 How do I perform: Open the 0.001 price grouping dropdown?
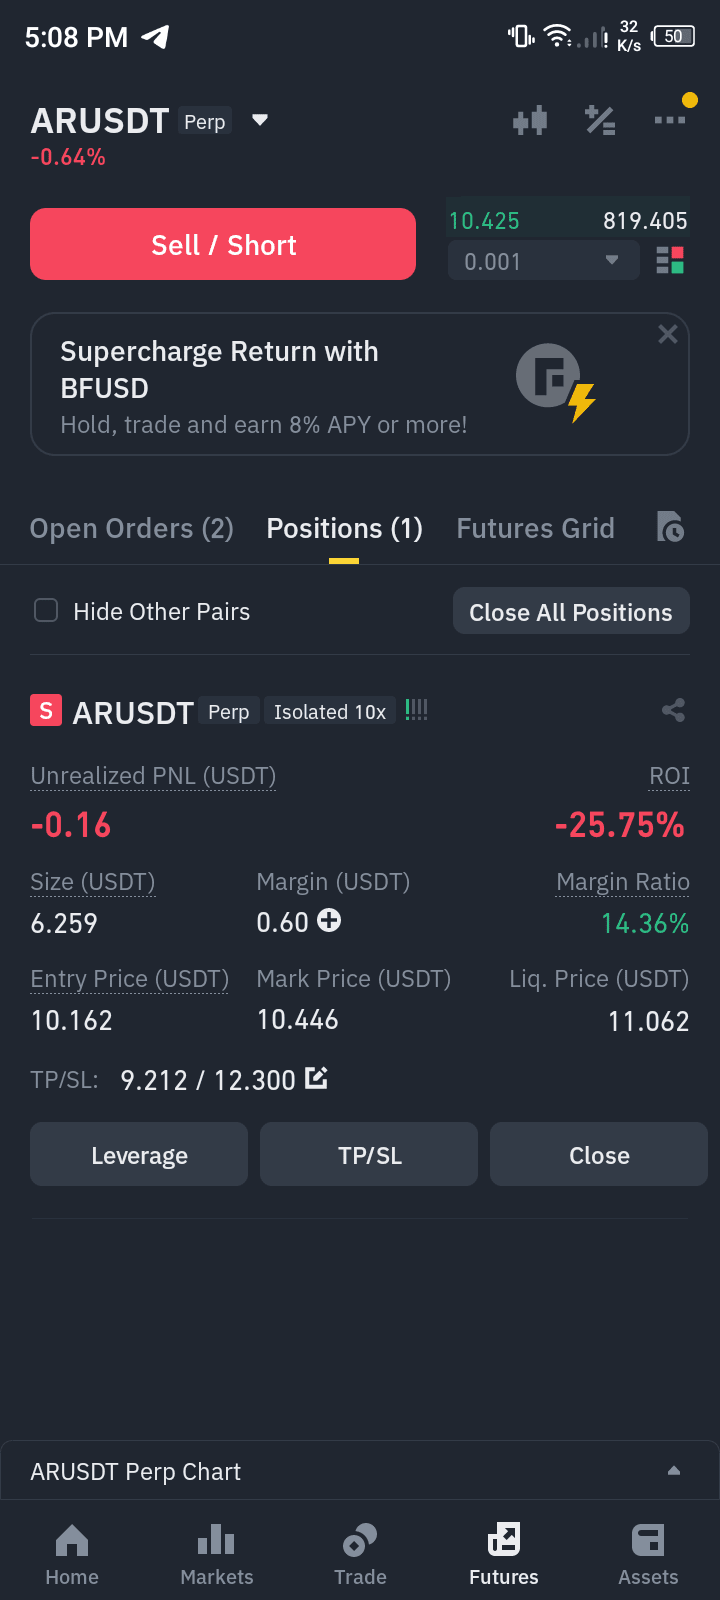coord(543,261)
